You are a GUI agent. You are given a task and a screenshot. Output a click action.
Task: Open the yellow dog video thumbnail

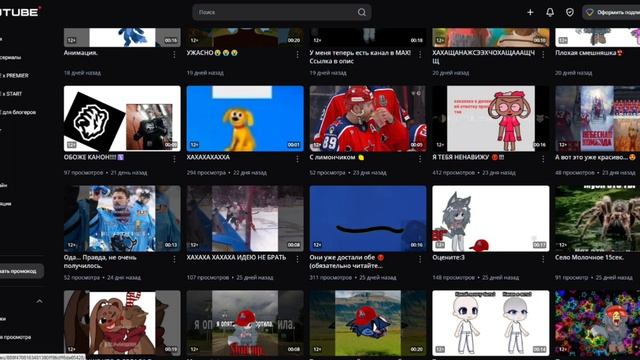tap(245, 118)
